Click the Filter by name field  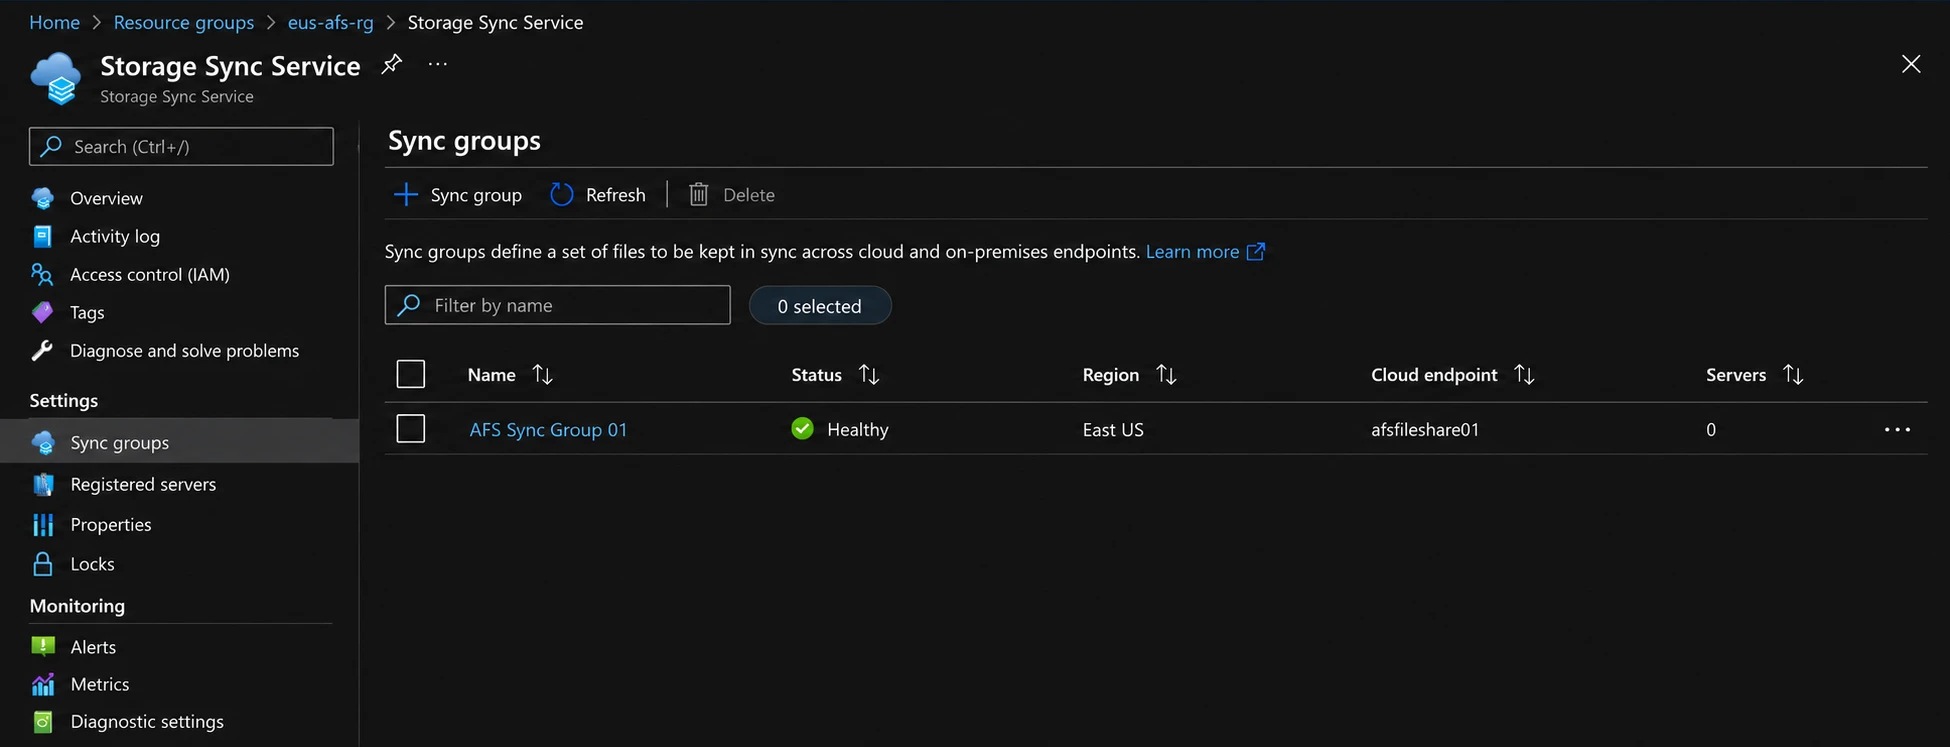click(x=557, y=305)
